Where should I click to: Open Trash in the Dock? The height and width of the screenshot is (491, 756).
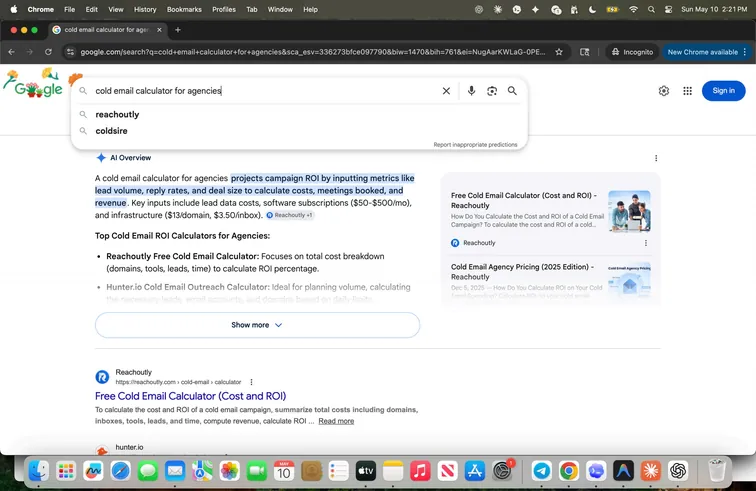[717, 471]
